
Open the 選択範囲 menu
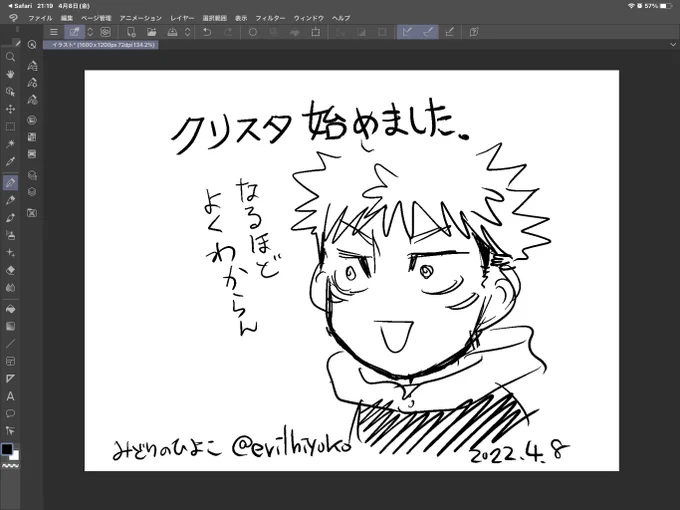click(215, 18)
